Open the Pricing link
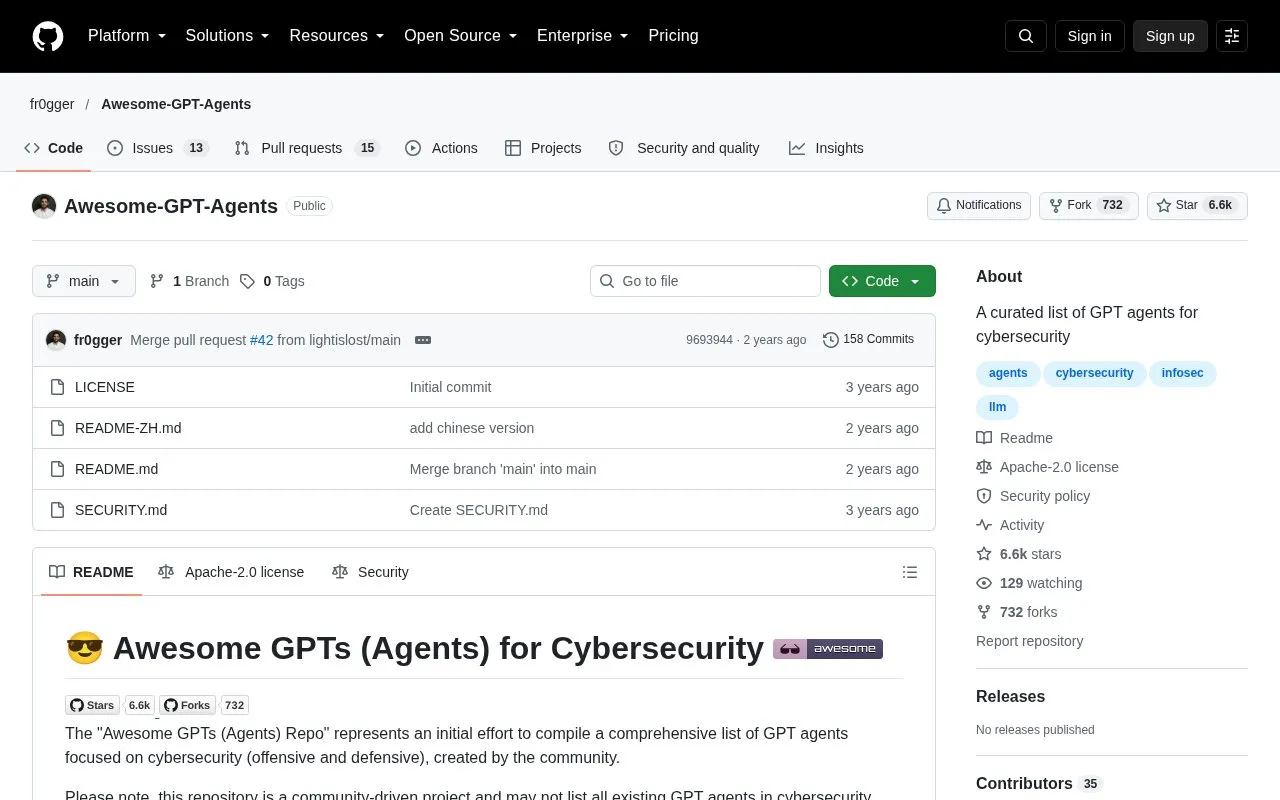The height and width of the screenshot is (800, 1280). click(673, 36)
